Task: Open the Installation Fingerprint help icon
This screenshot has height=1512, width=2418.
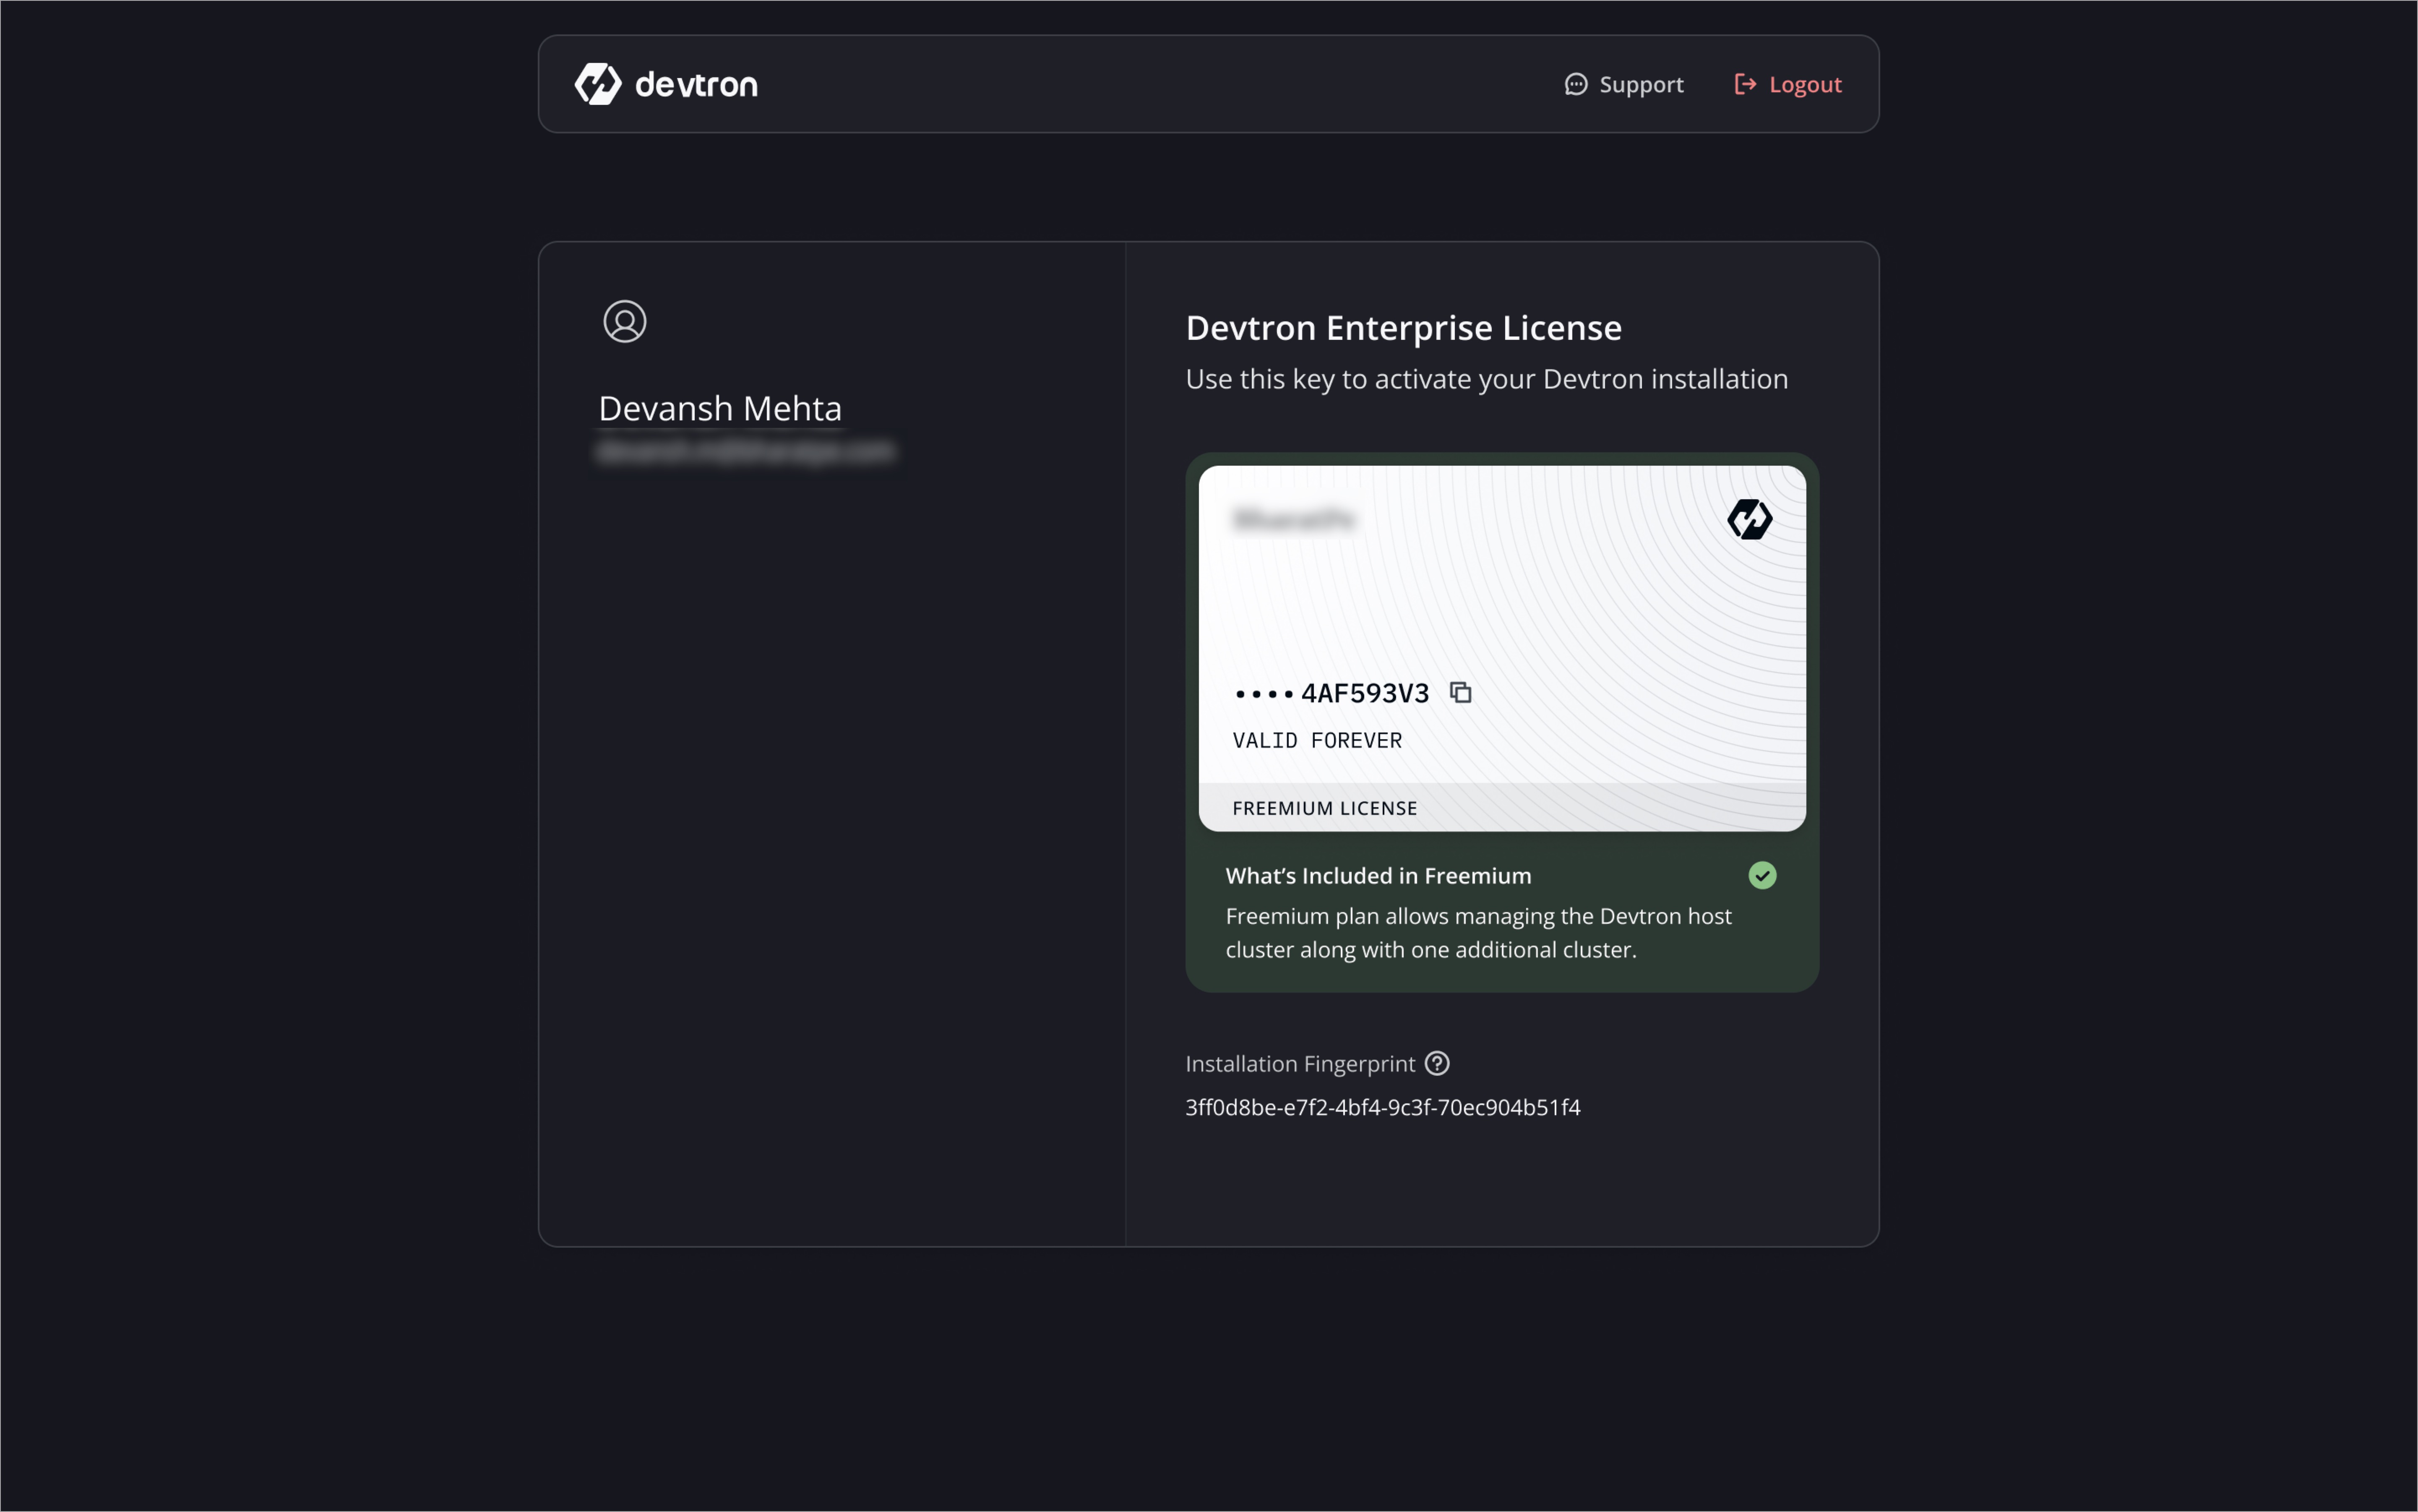Action: coord(1437,1063)
